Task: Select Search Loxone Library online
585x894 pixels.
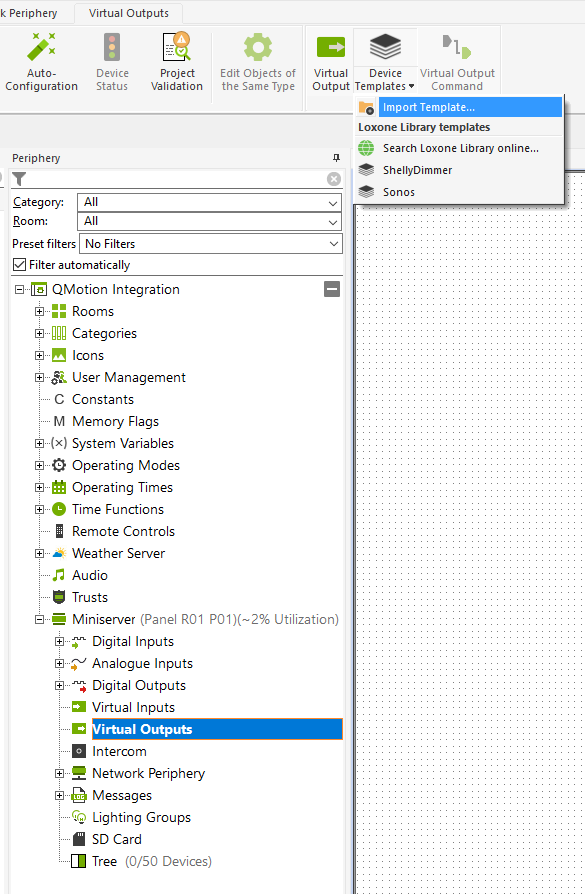Action: [x=460, y=148]
